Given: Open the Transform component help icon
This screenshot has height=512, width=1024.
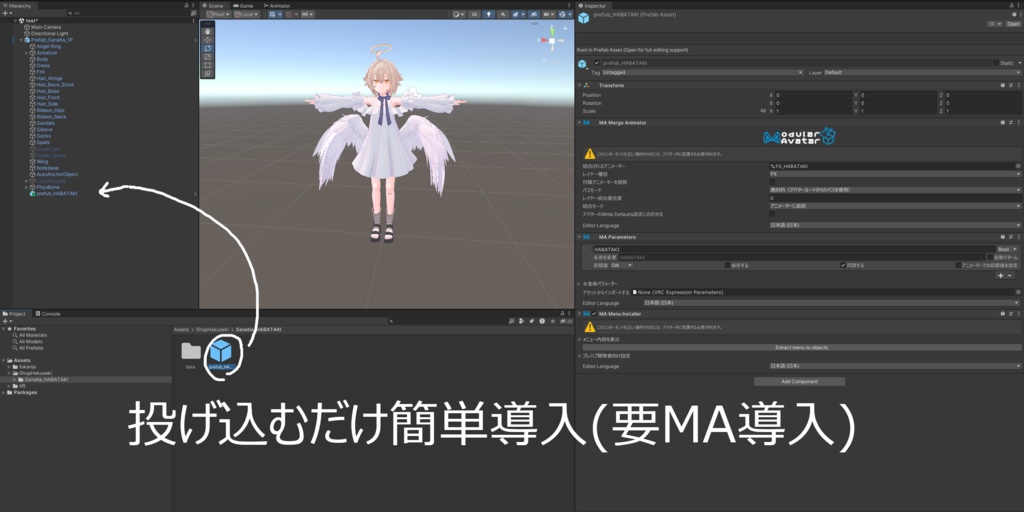Looking at the screenshot, I should (x=1002, y=86).
